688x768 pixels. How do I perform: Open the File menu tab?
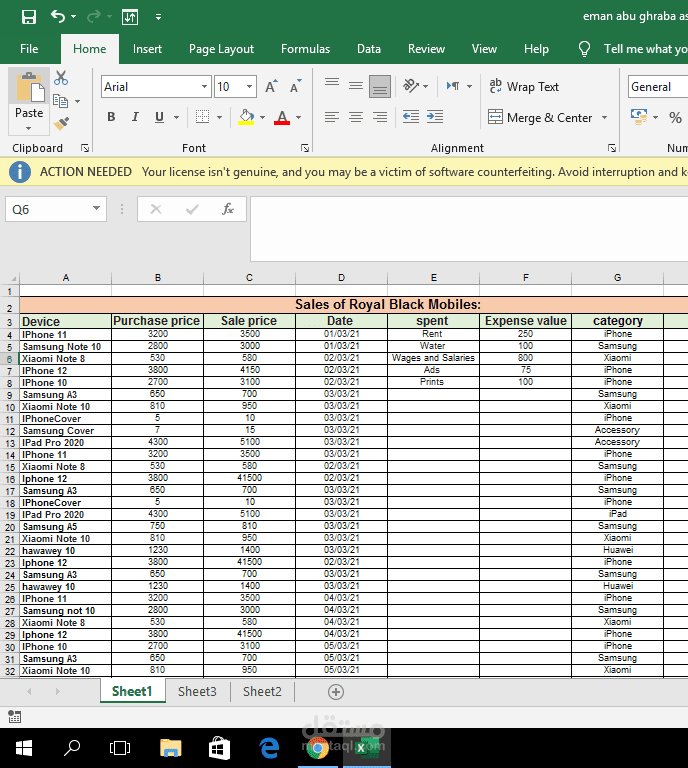click(29, 49)
